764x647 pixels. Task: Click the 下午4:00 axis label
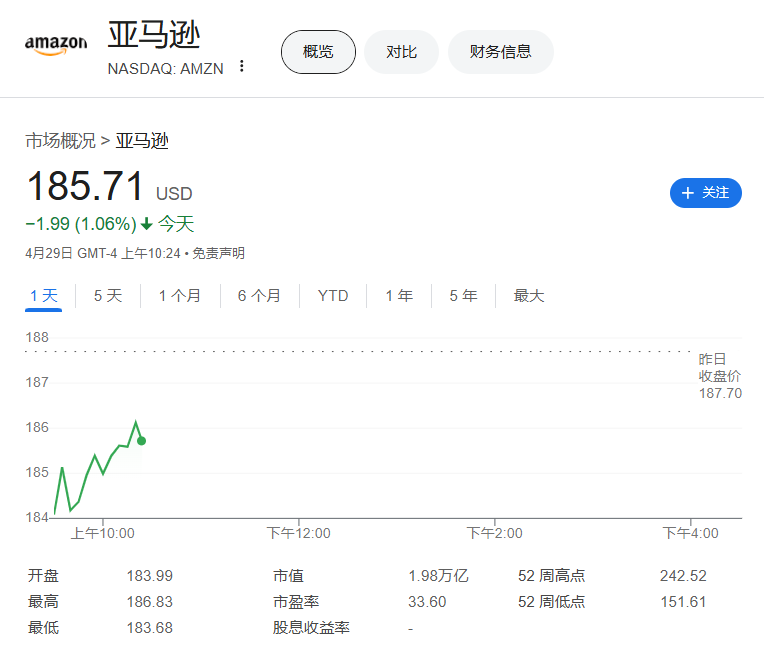[x=690, y=533]
